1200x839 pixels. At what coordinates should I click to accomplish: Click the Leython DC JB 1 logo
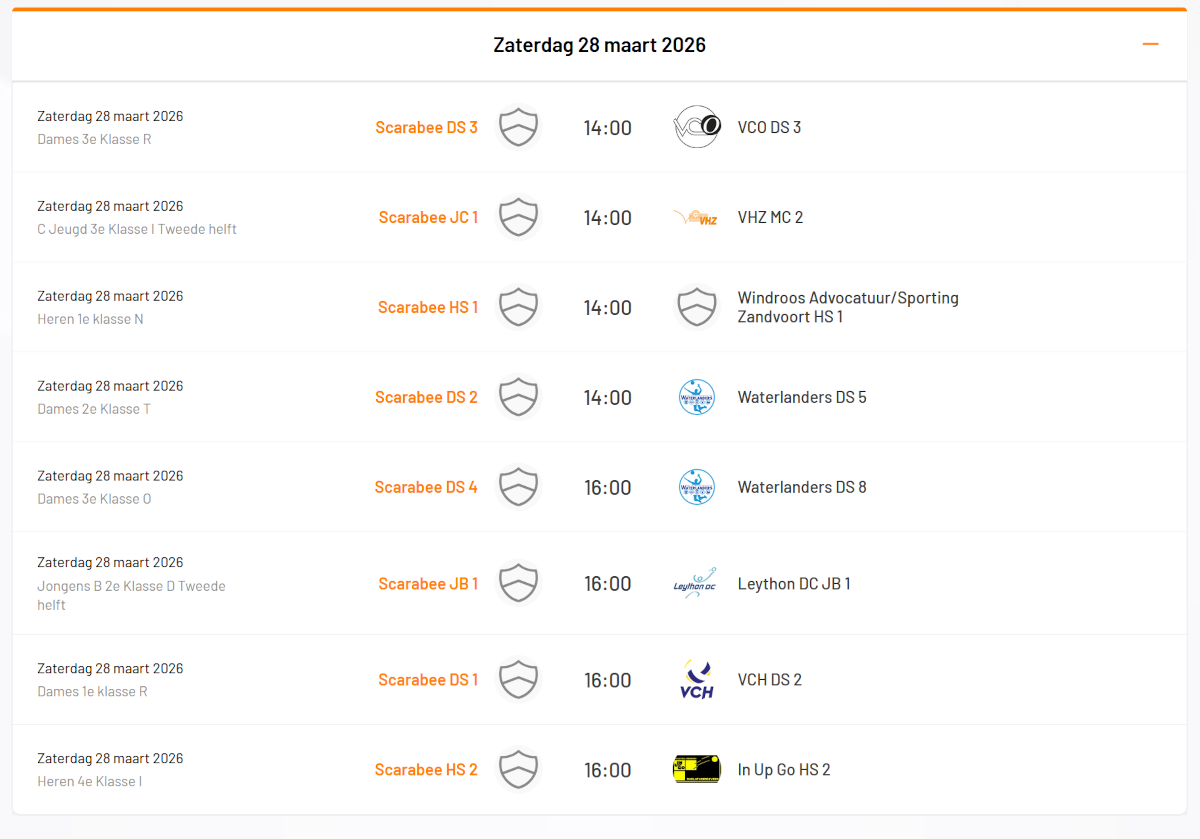point(696,584)
